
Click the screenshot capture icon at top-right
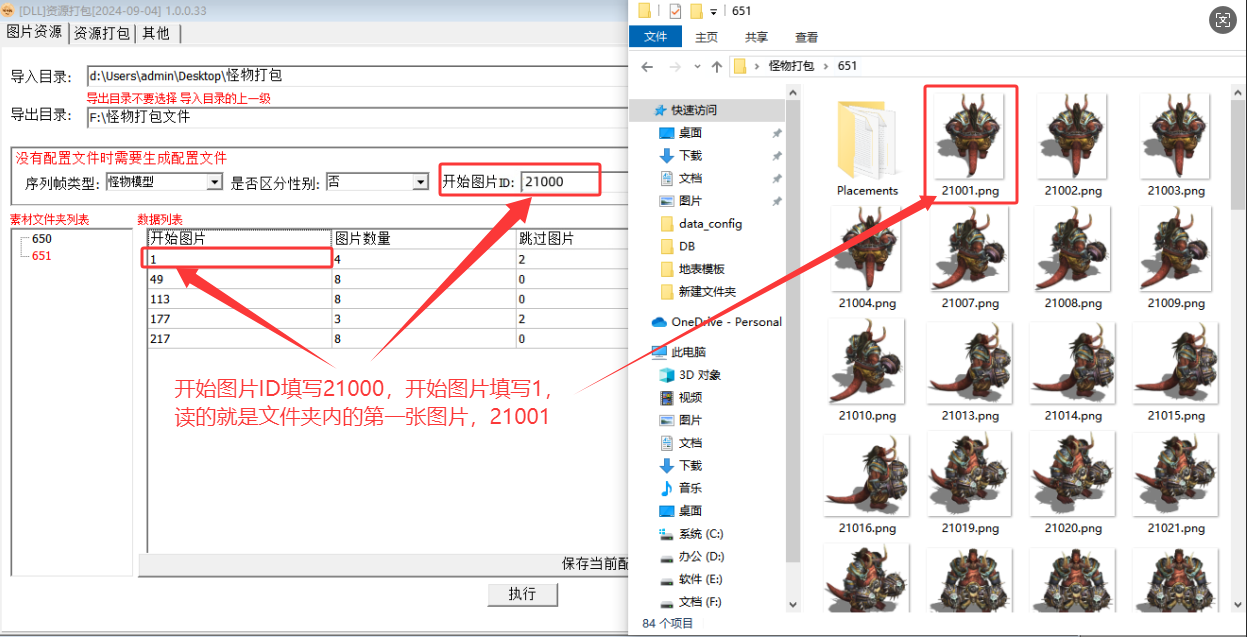(1222, 20)
